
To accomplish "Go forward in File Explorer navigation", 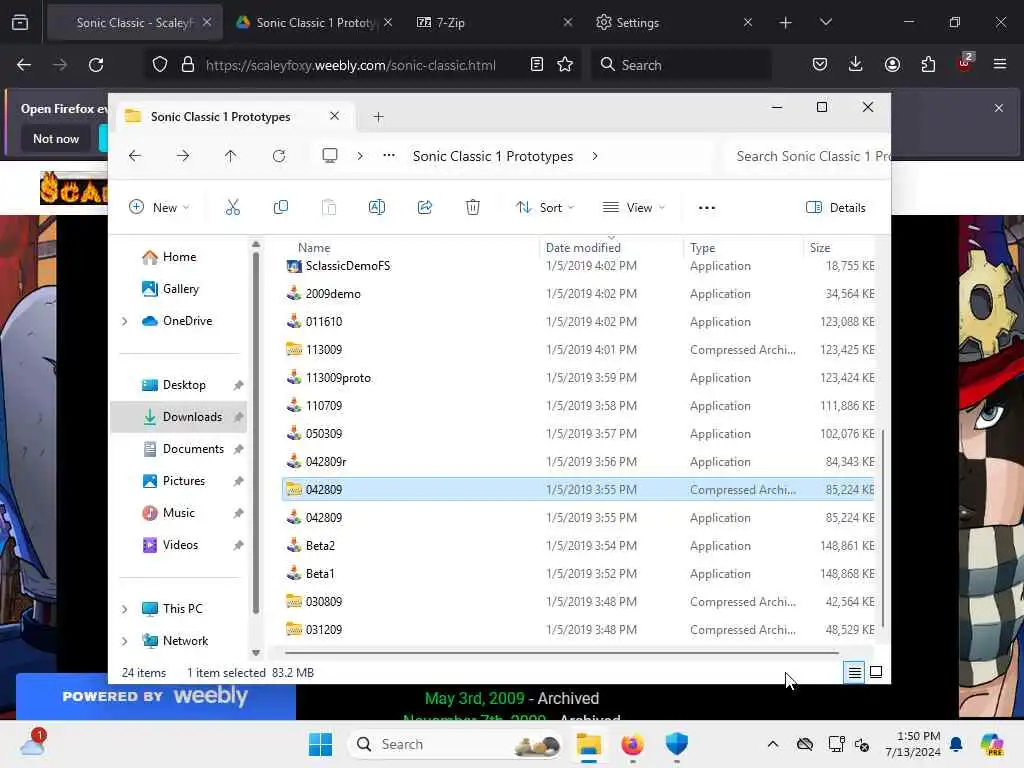I will click(183, 156).
